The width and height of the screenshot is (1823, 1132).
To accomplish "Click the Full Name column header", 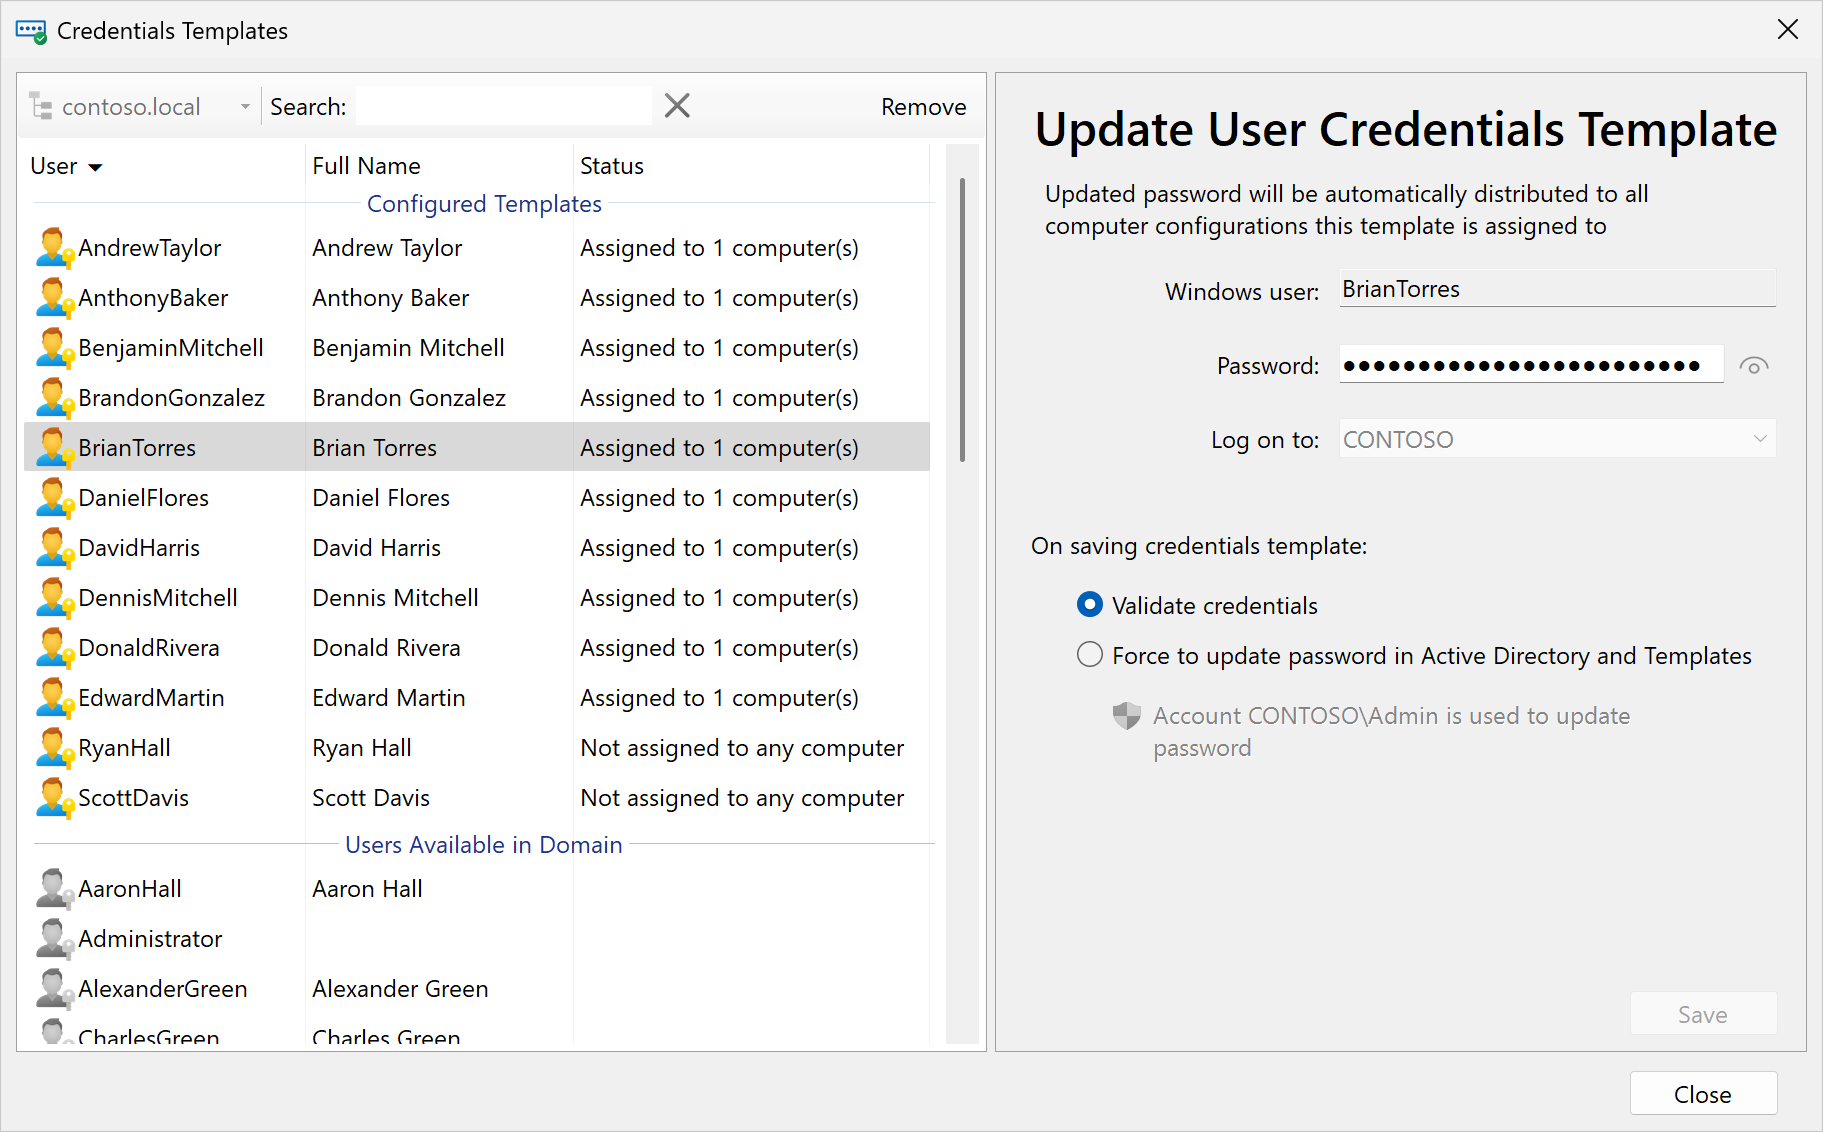I will pos(366,166).
